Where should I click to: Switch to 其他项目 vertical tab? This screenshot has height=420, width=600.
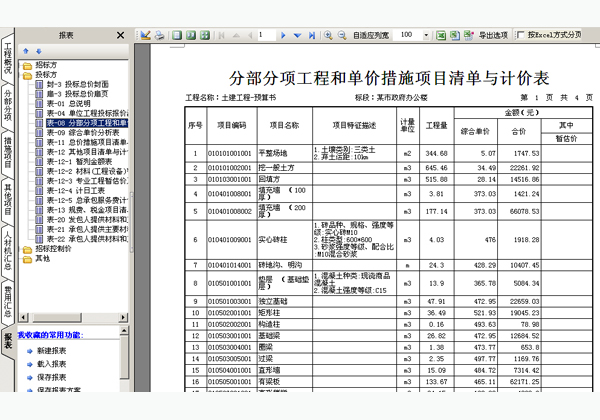[8, 200]
